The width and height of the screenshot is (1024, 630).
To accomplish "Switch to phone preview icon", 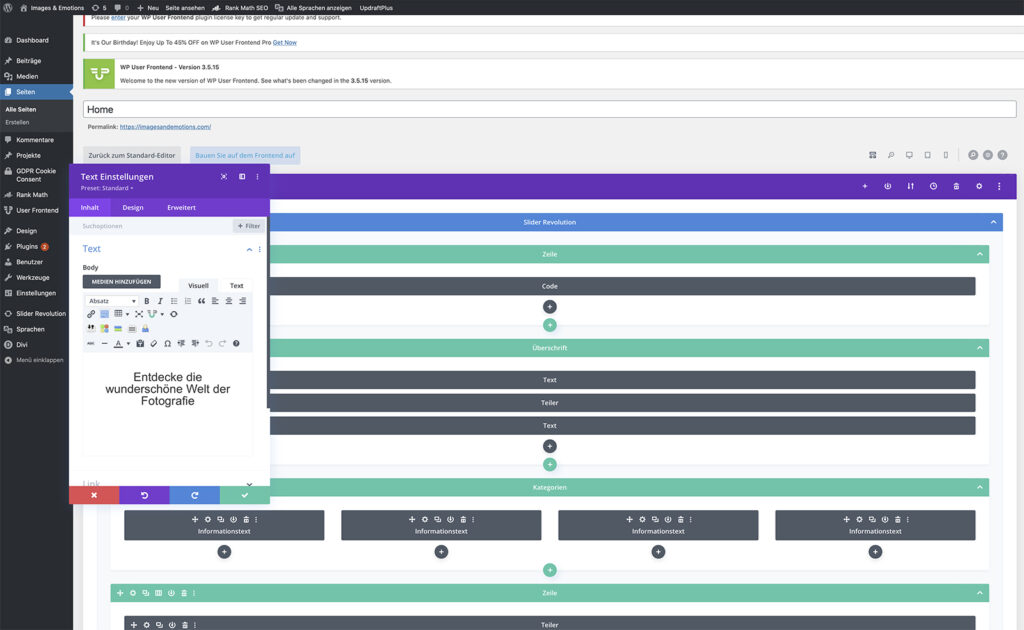I will point(946,155).
